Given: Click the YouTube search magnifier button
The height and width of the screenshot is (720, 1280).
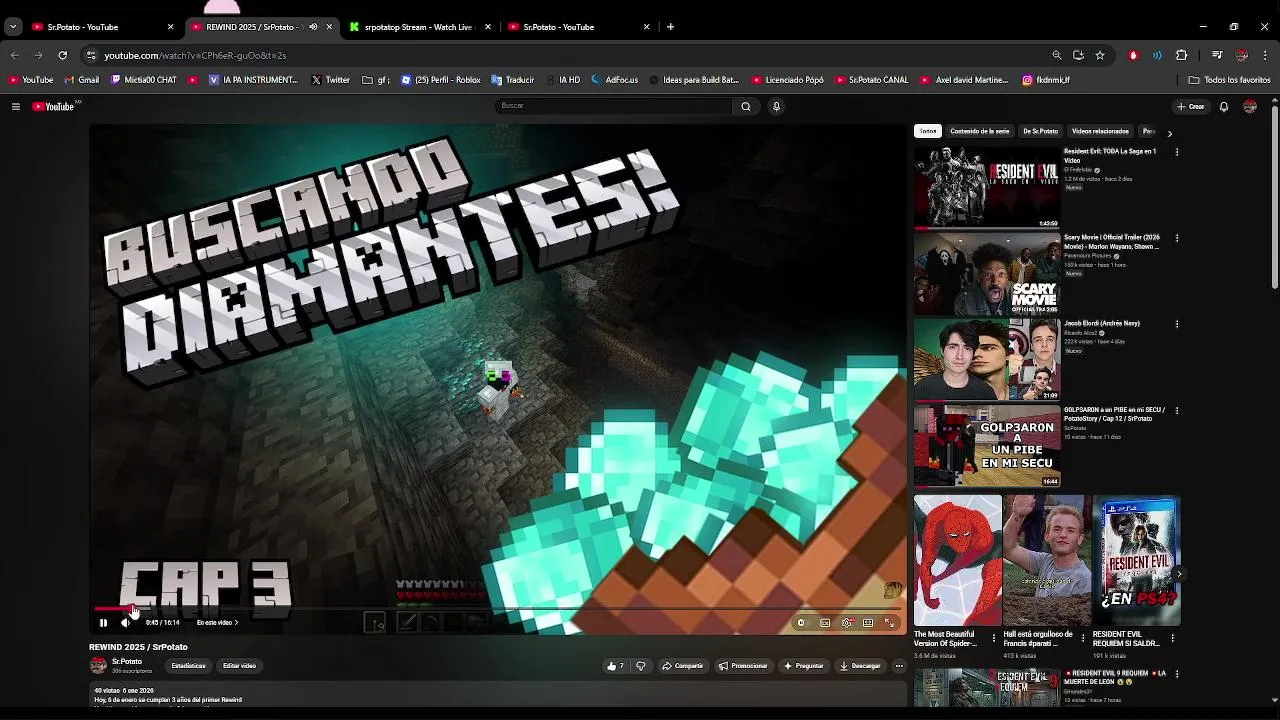Looking at the screenshot, I should point(746,106).
